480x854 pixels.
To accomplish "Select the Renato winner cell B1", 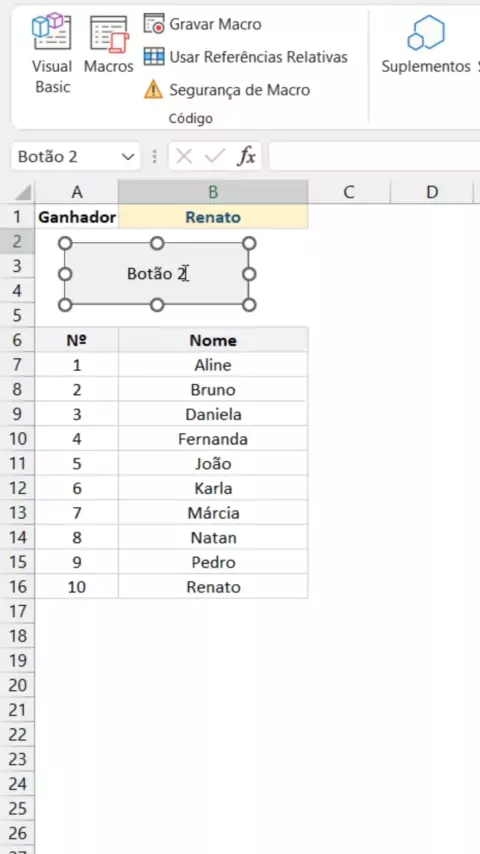I will 213,217.
